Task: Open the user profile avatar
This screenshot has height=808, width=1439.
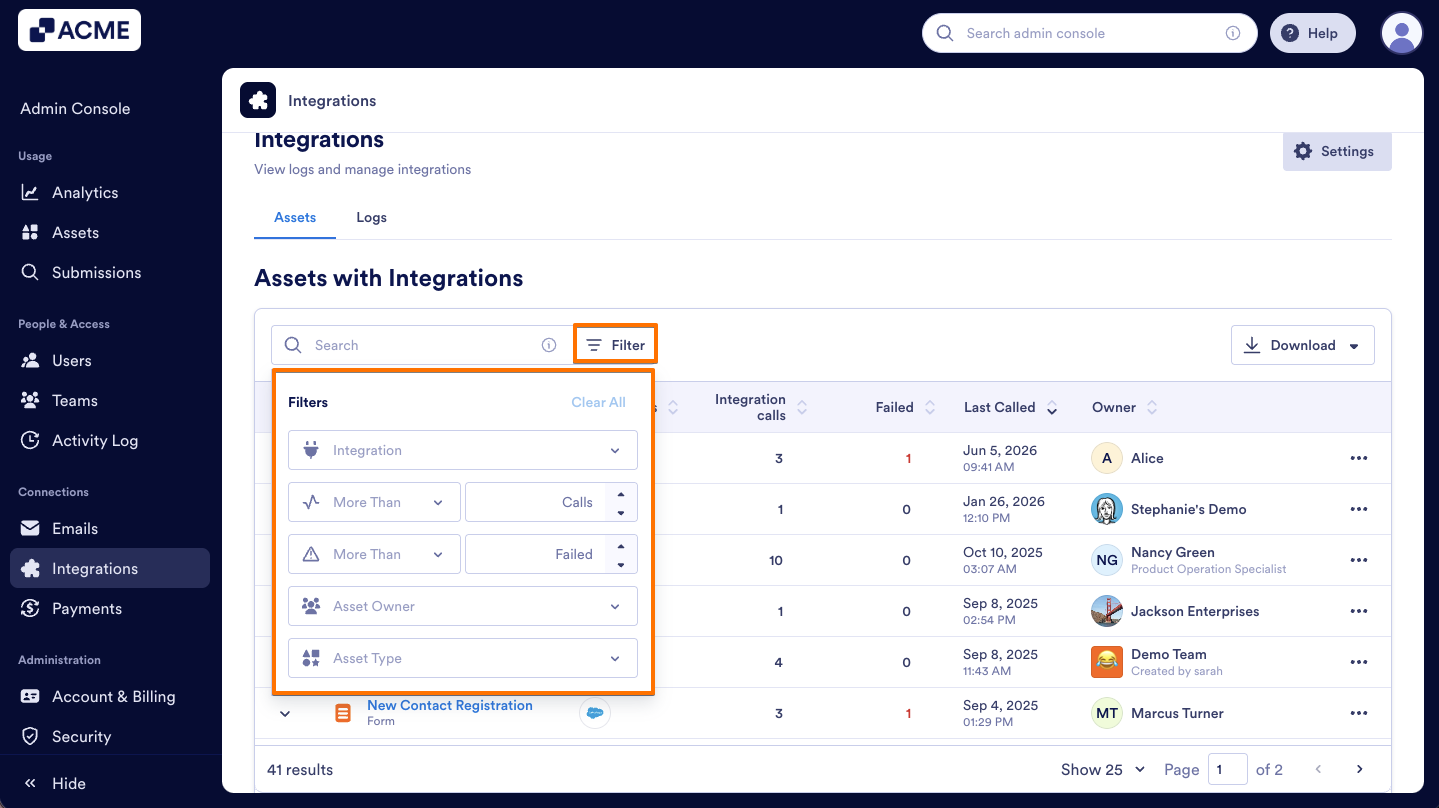Action: point(1401,33)
